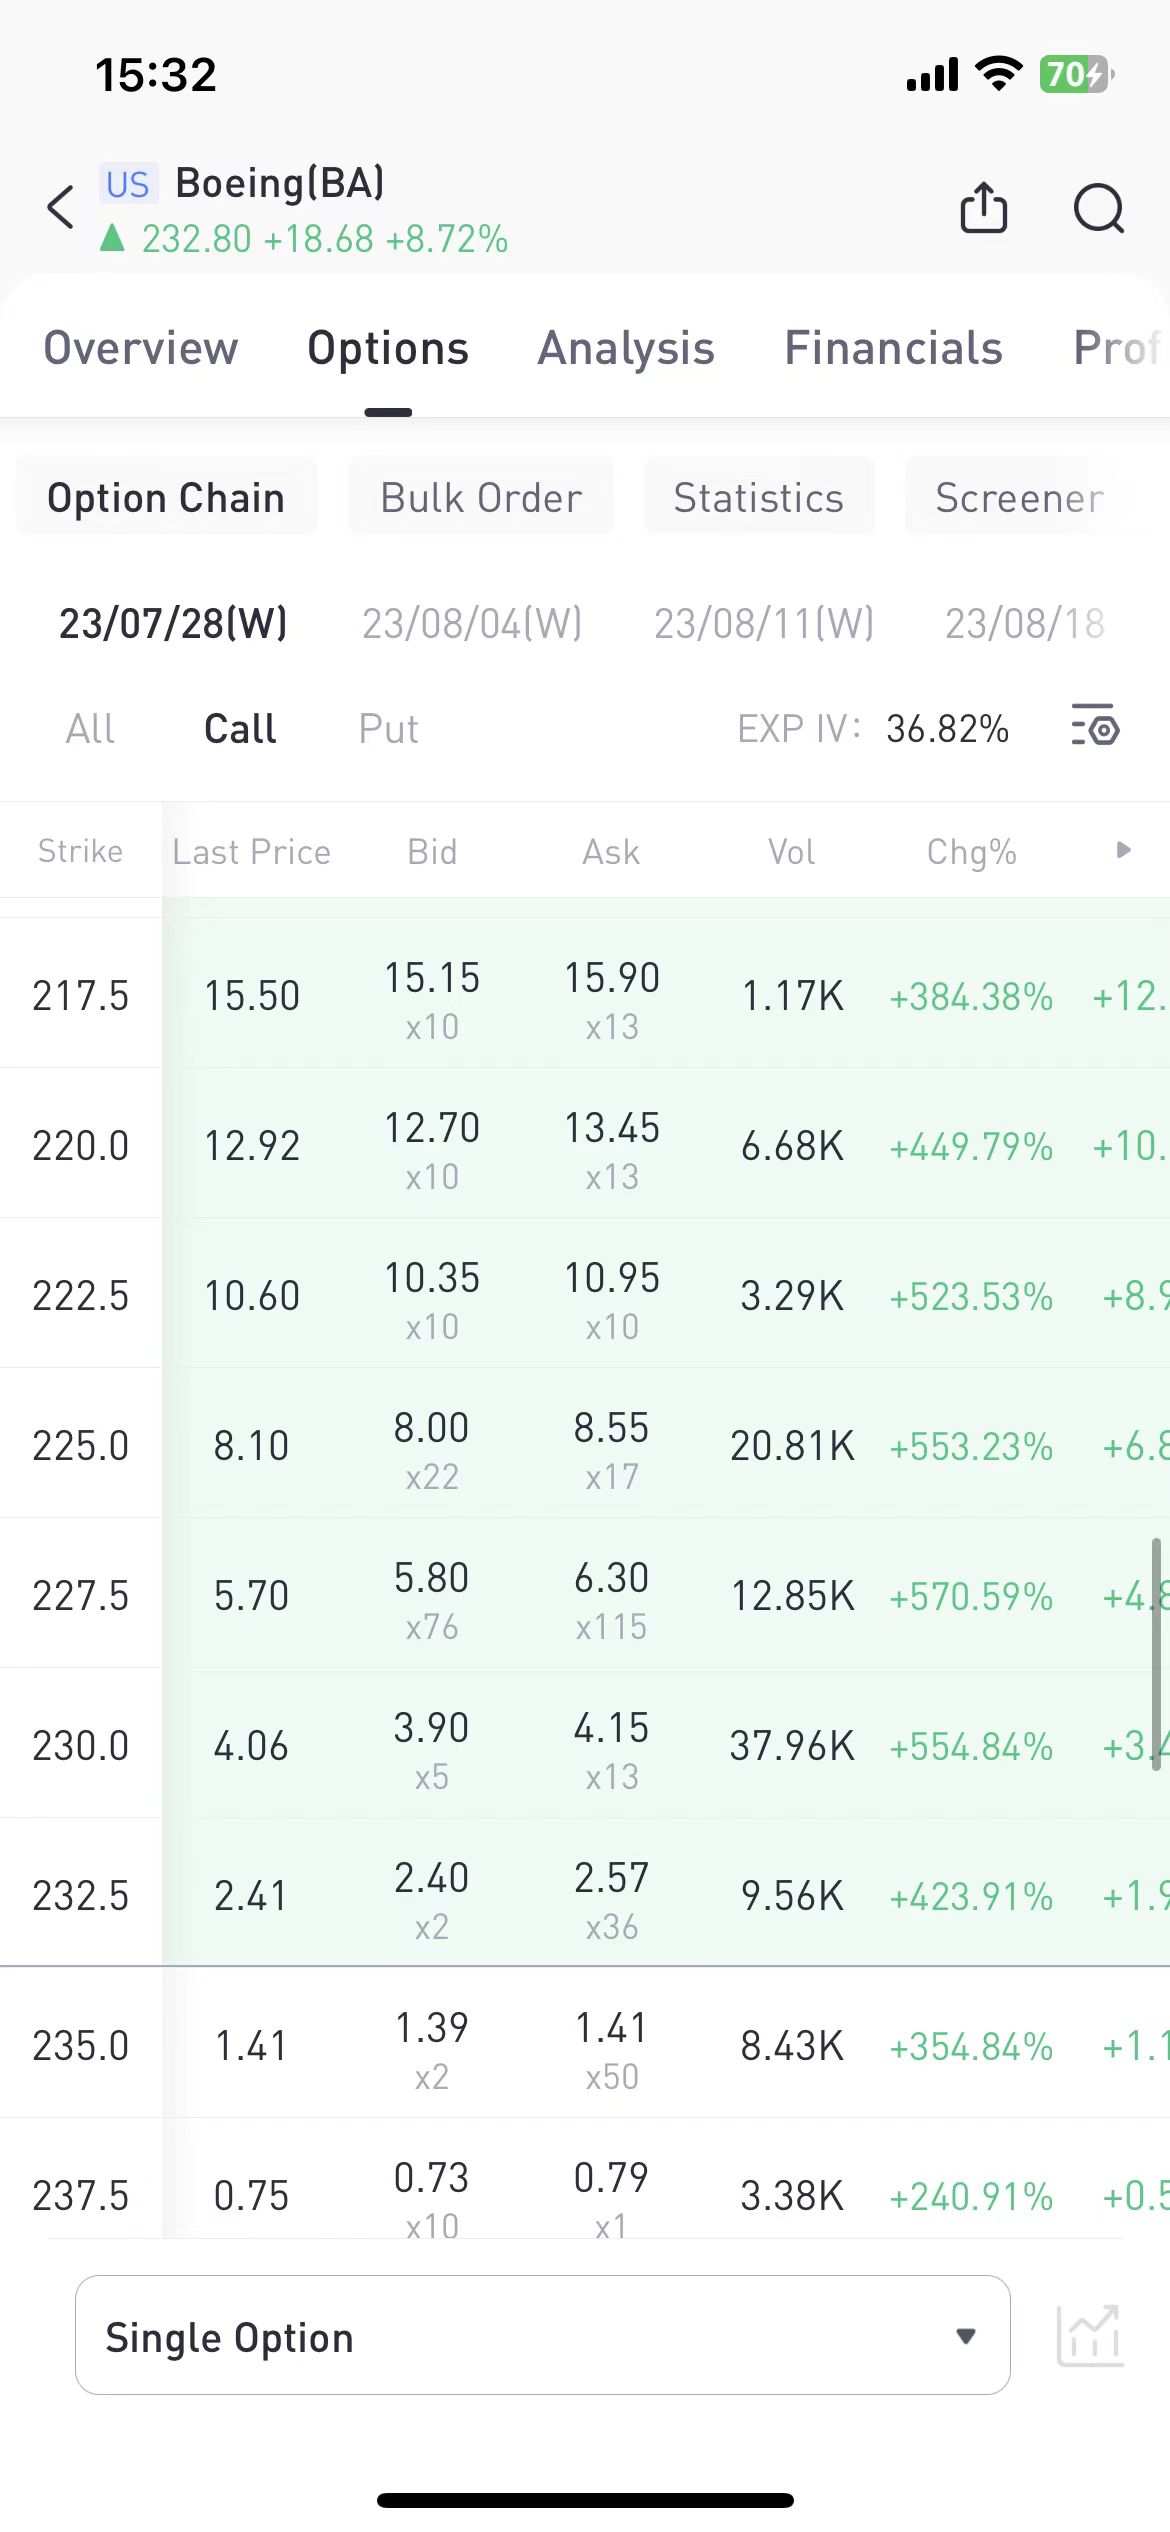Switch to the Analysis tab
Screen dimensions: 1170x2532
(x=626, y=348)
